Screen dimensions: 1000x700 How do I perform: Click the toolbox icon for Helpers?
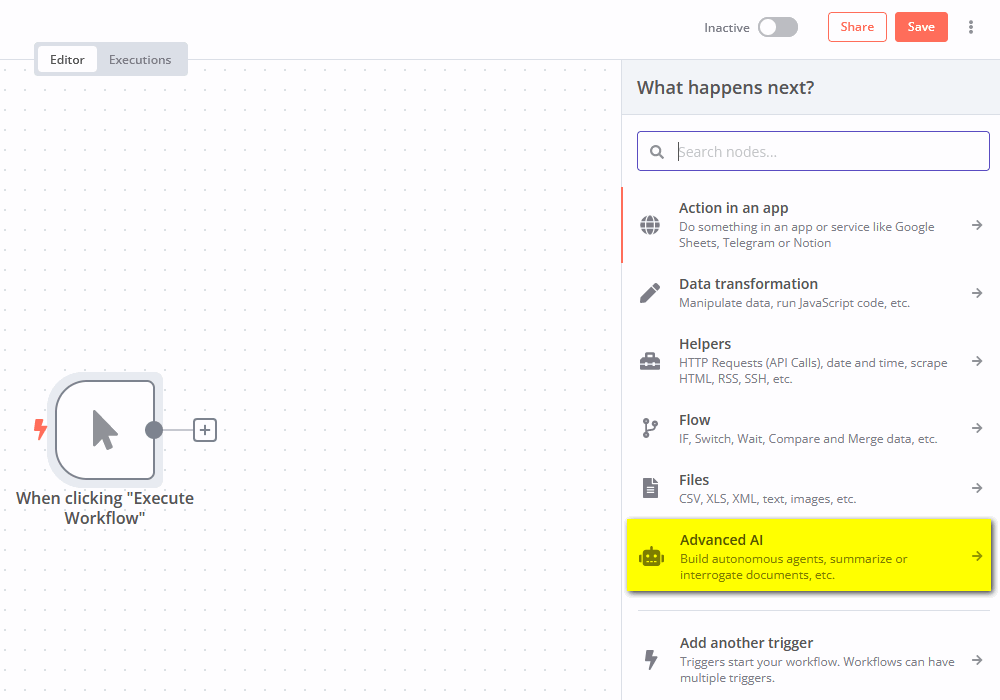[x=650, y=362]
